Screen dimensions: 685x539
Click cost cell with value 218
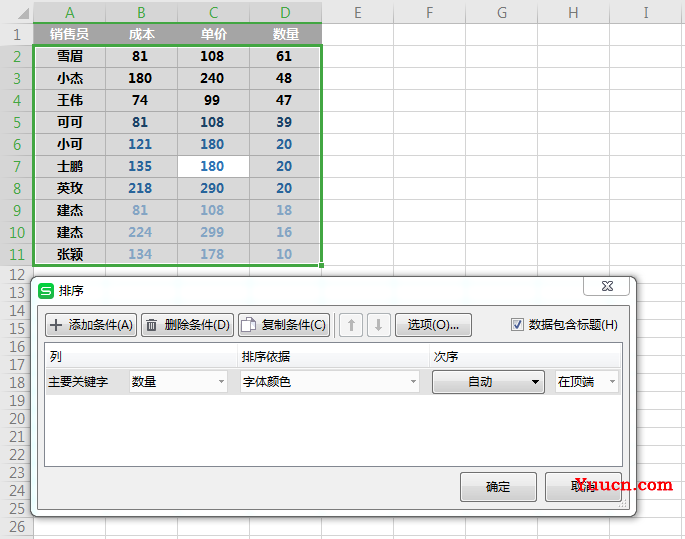pyautogui.click(x=141, y=188)
